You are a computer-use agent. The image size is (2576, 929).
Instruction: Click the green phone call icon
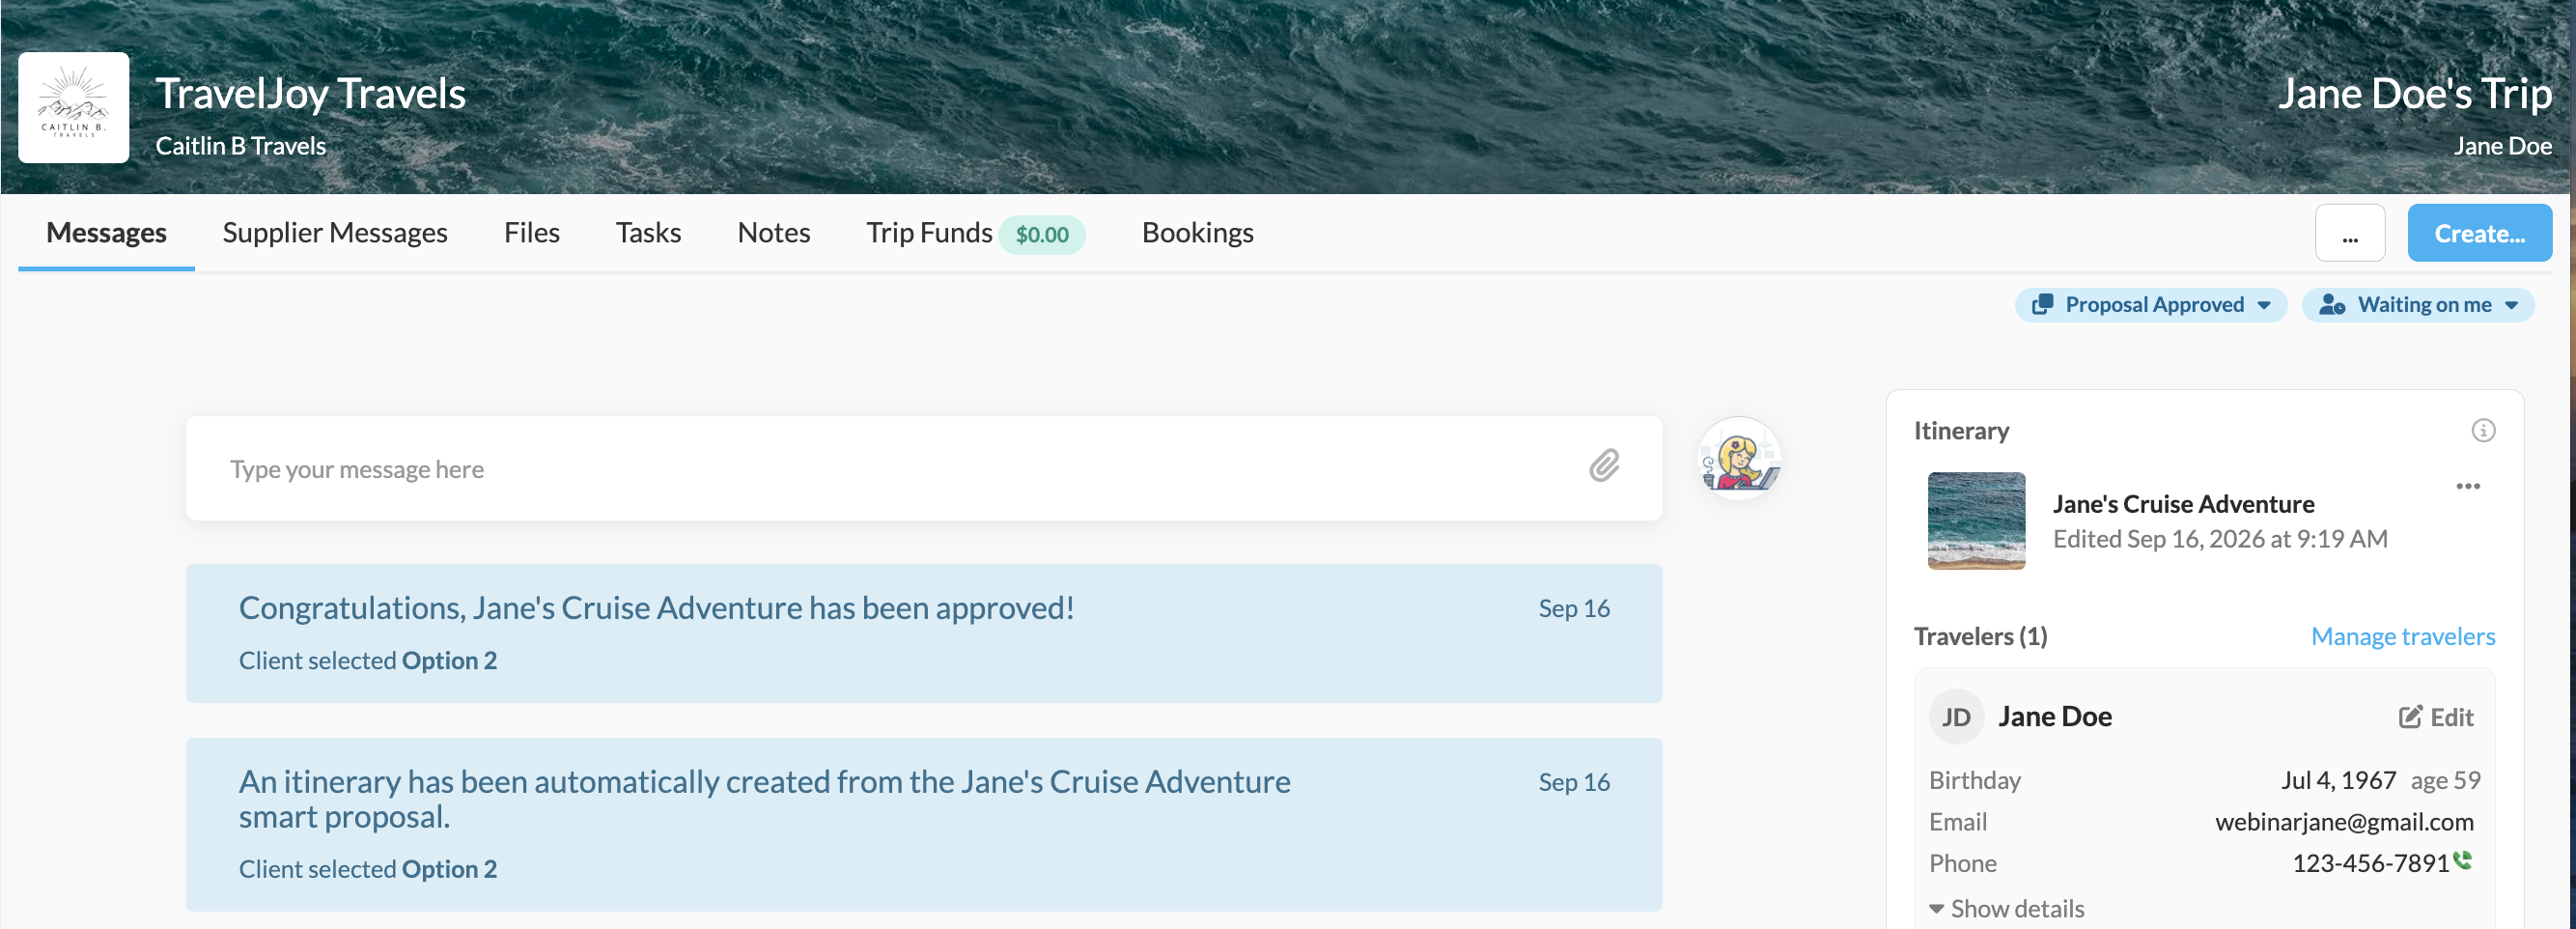[2463, 860]
